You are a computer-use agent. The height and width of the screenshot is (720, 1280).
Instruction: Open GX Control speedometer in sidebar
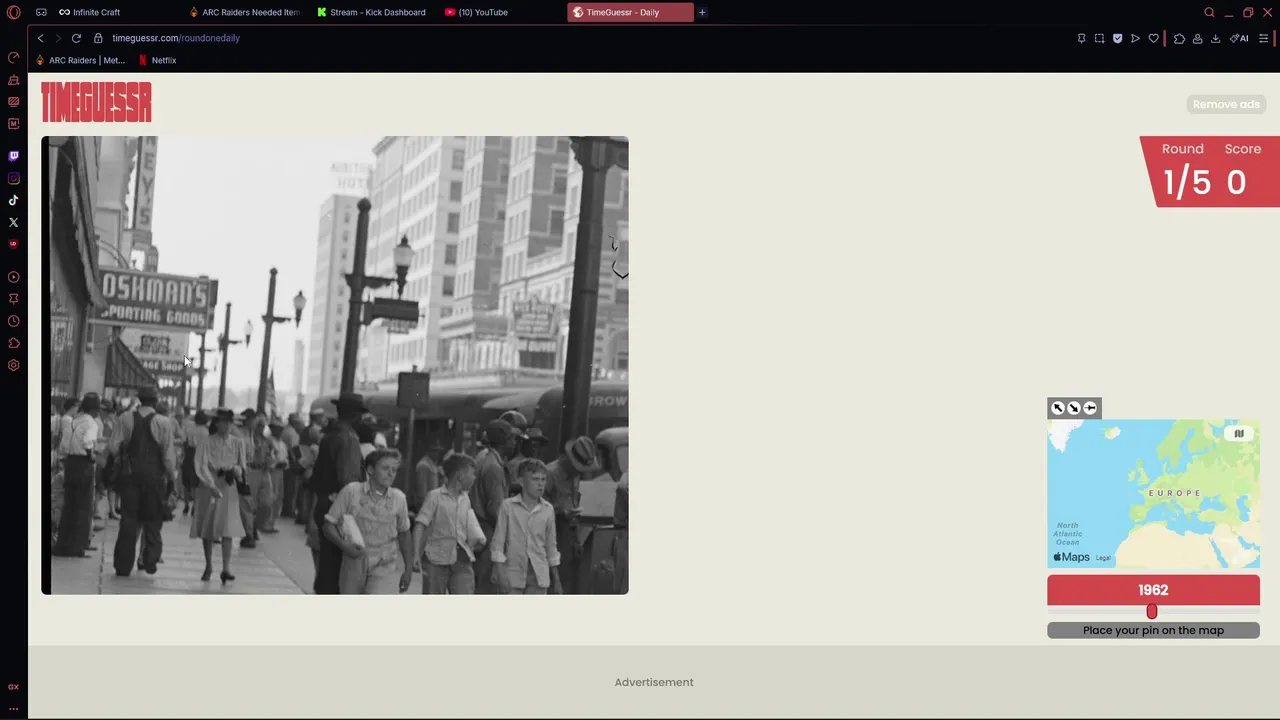tap(13, 57)
